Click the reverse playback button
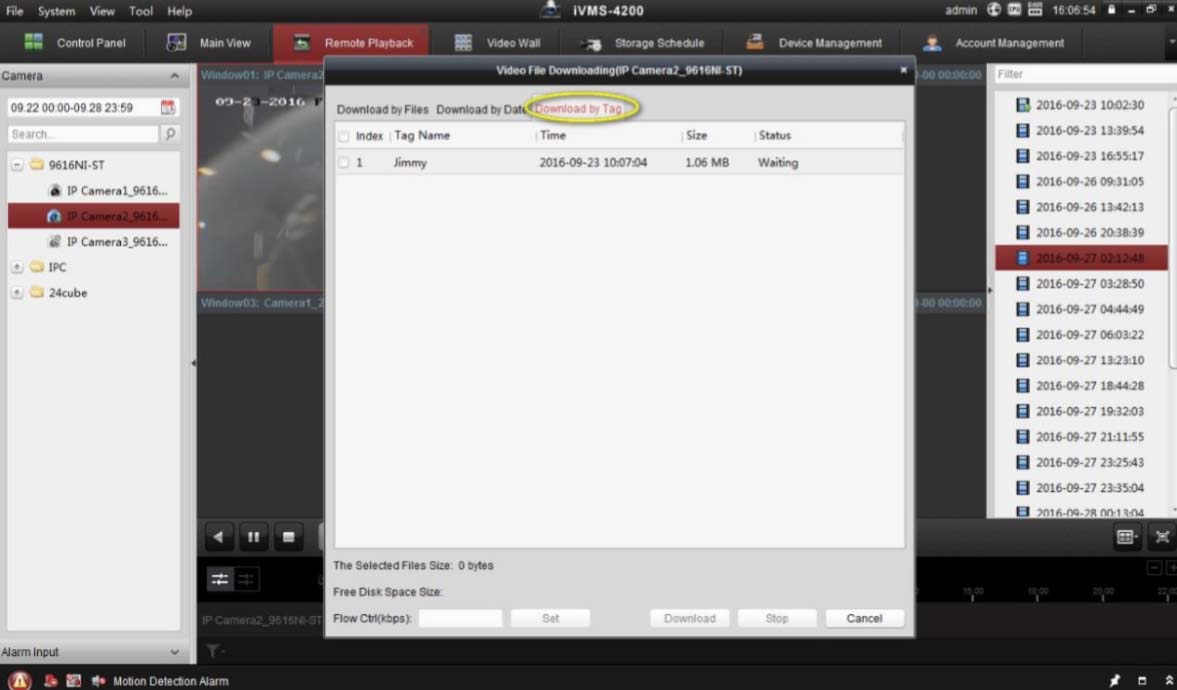 point(218,537)
